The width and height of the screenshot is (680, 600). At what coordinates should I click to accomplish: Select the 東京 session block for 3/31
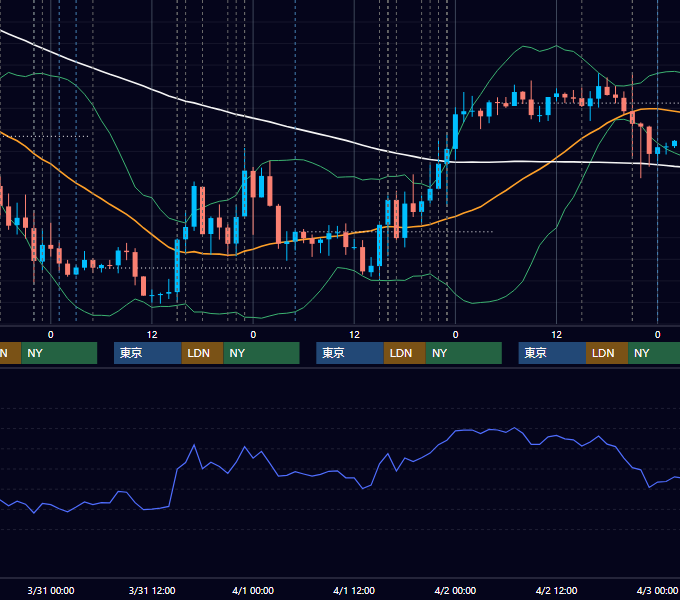pos(147,353)
